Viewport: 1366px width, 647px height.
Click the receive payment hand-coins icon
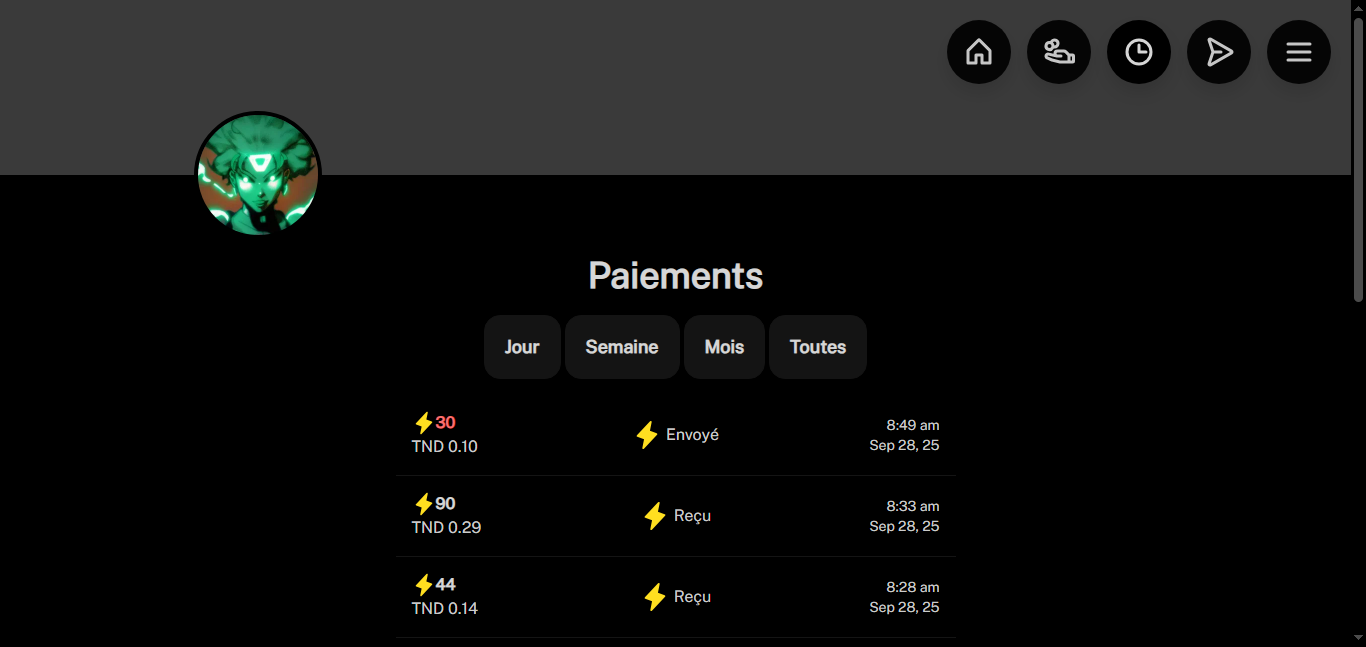point(1059,52)
